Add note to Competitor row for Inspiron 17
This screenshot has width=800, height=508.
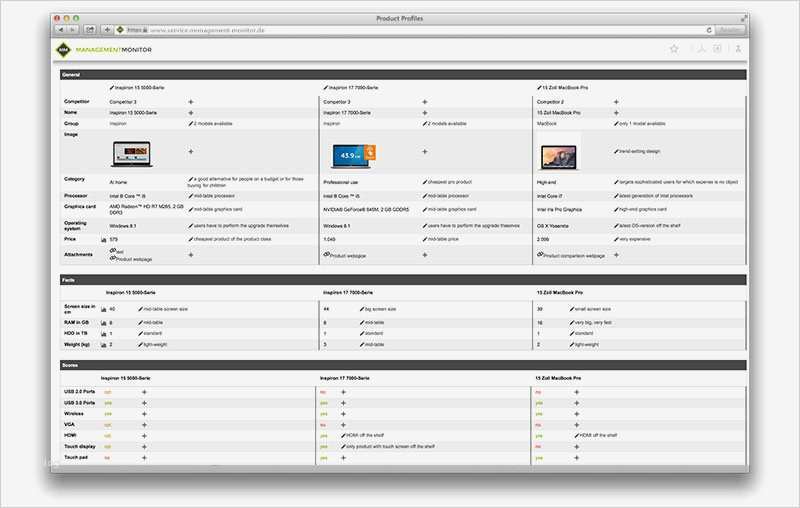[x=424, y=102]
